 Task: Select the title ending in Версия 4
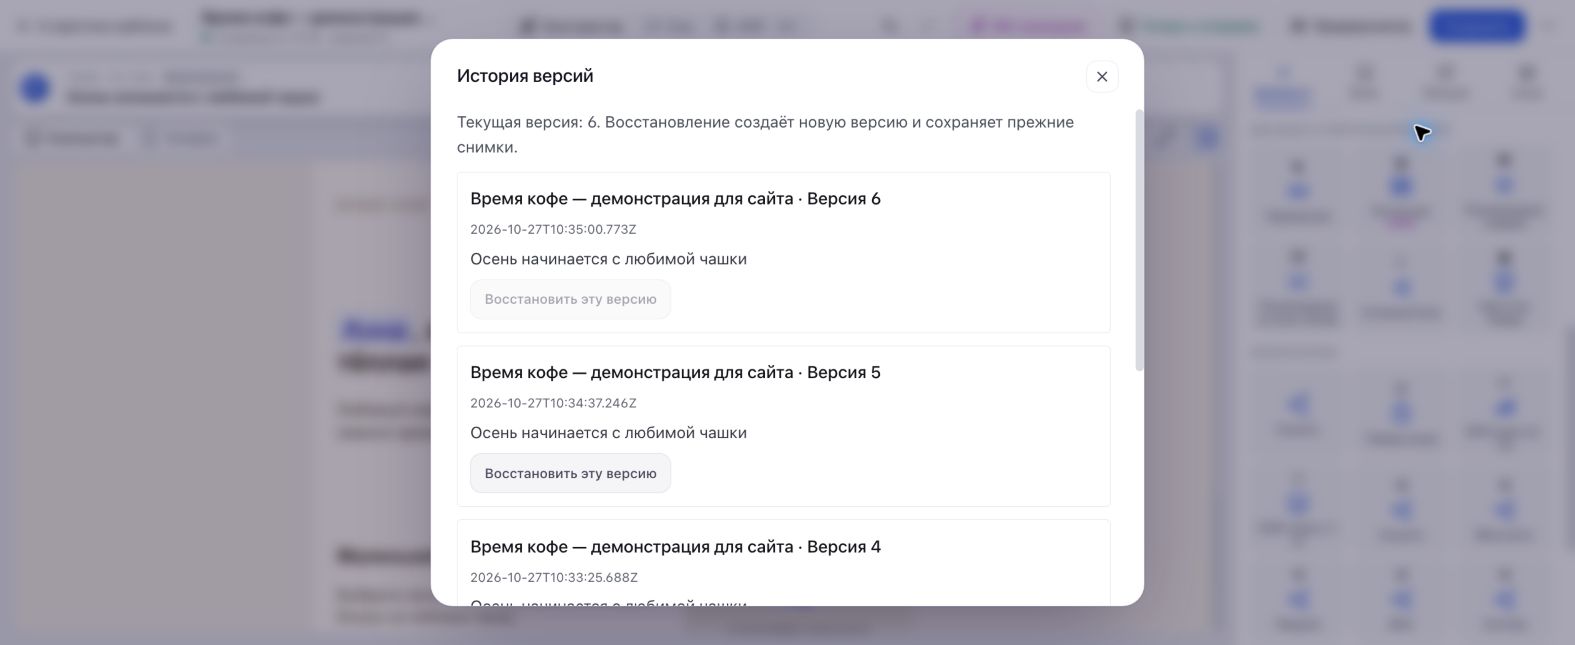[x=675, y=547]
